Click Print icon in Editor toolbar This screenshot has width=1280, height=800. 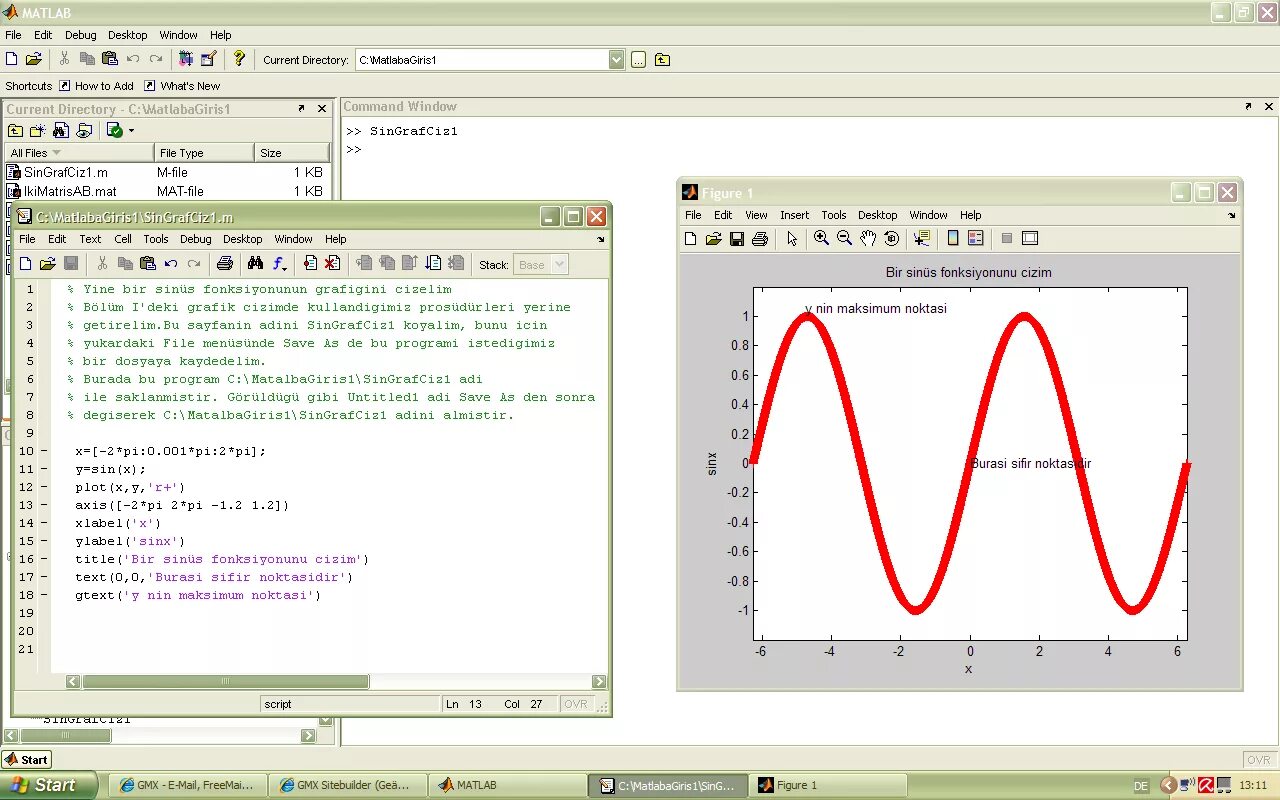pos(225,263)
